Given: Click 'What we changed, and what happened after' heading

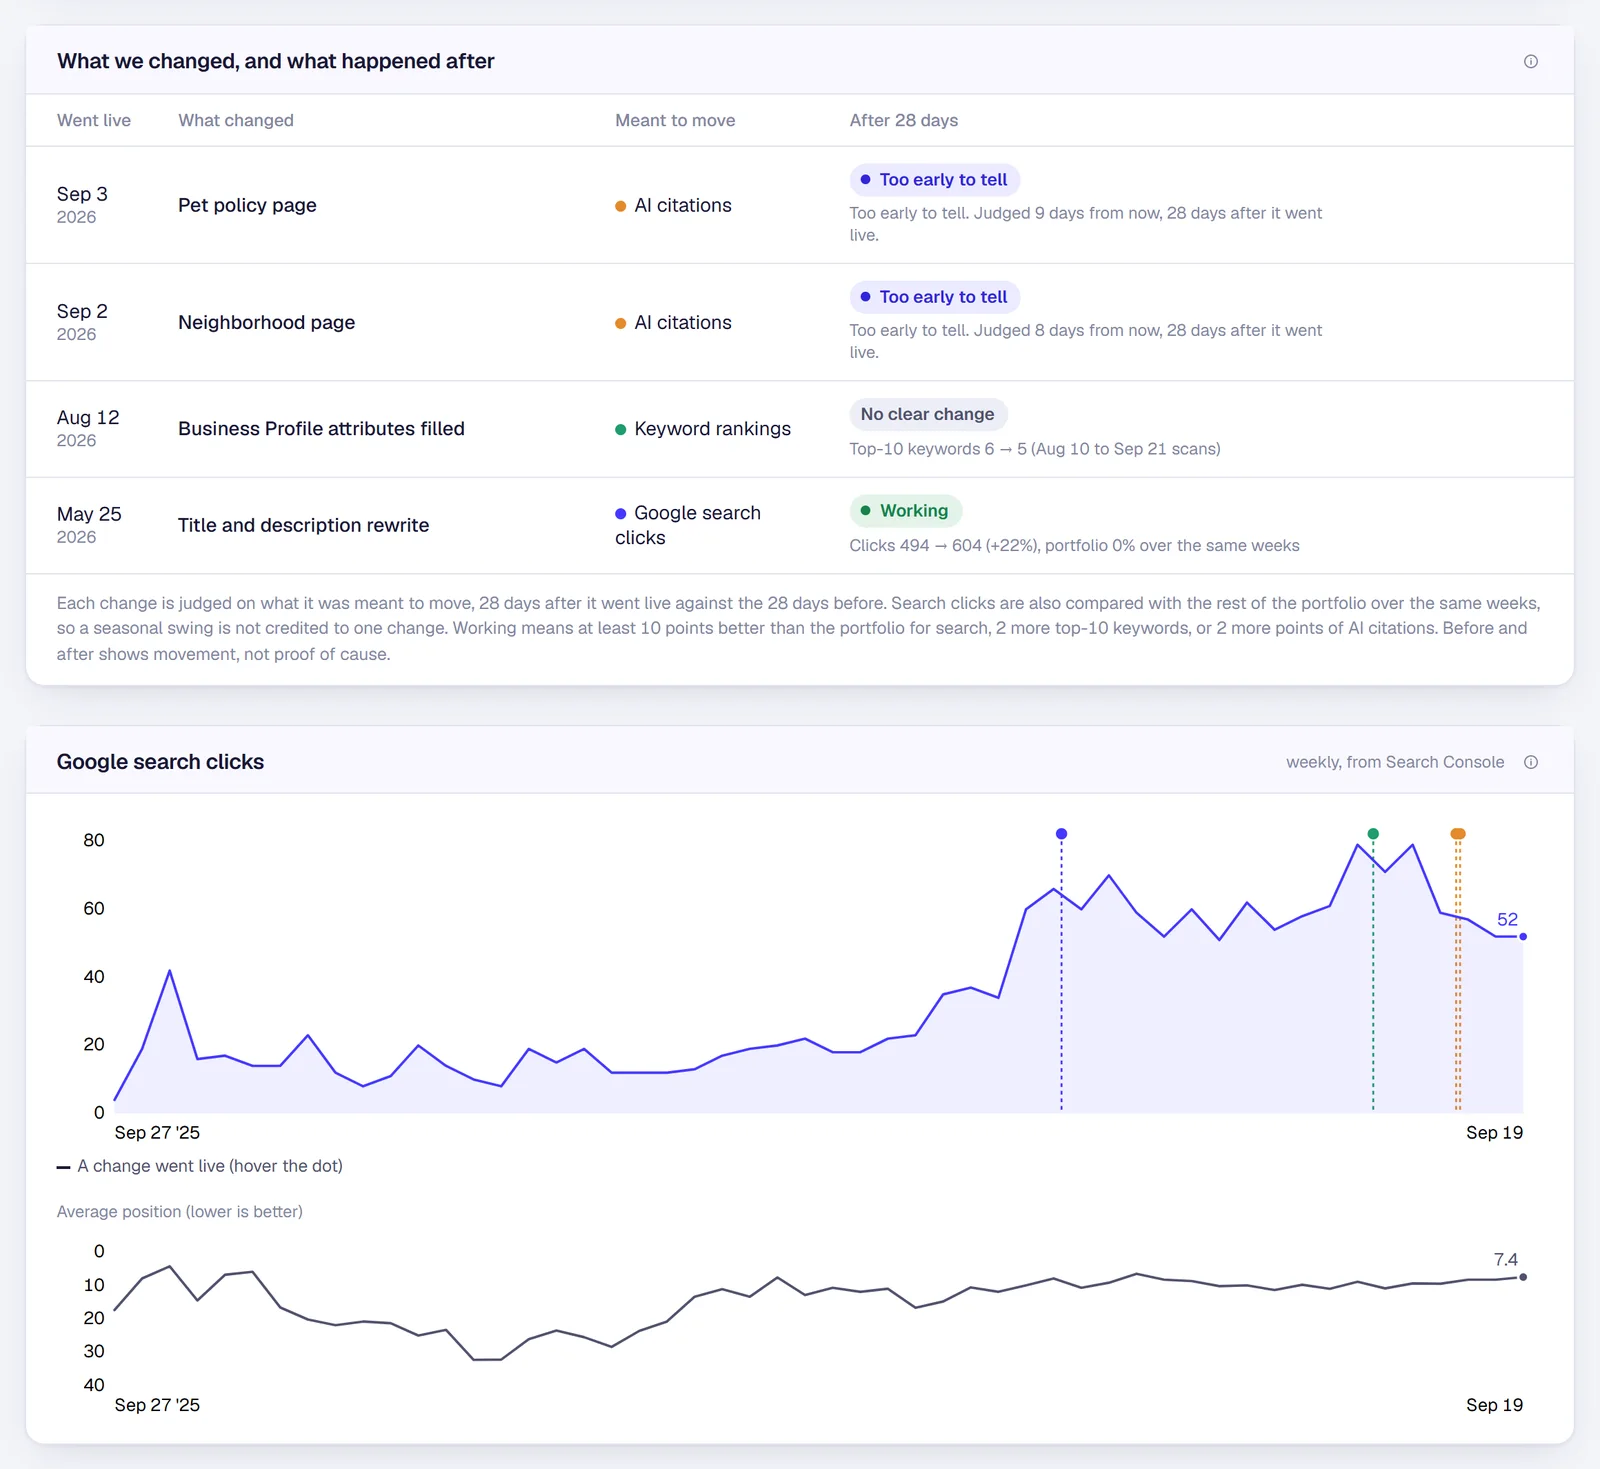Looking at the screenshot, I should click(275, 61).
